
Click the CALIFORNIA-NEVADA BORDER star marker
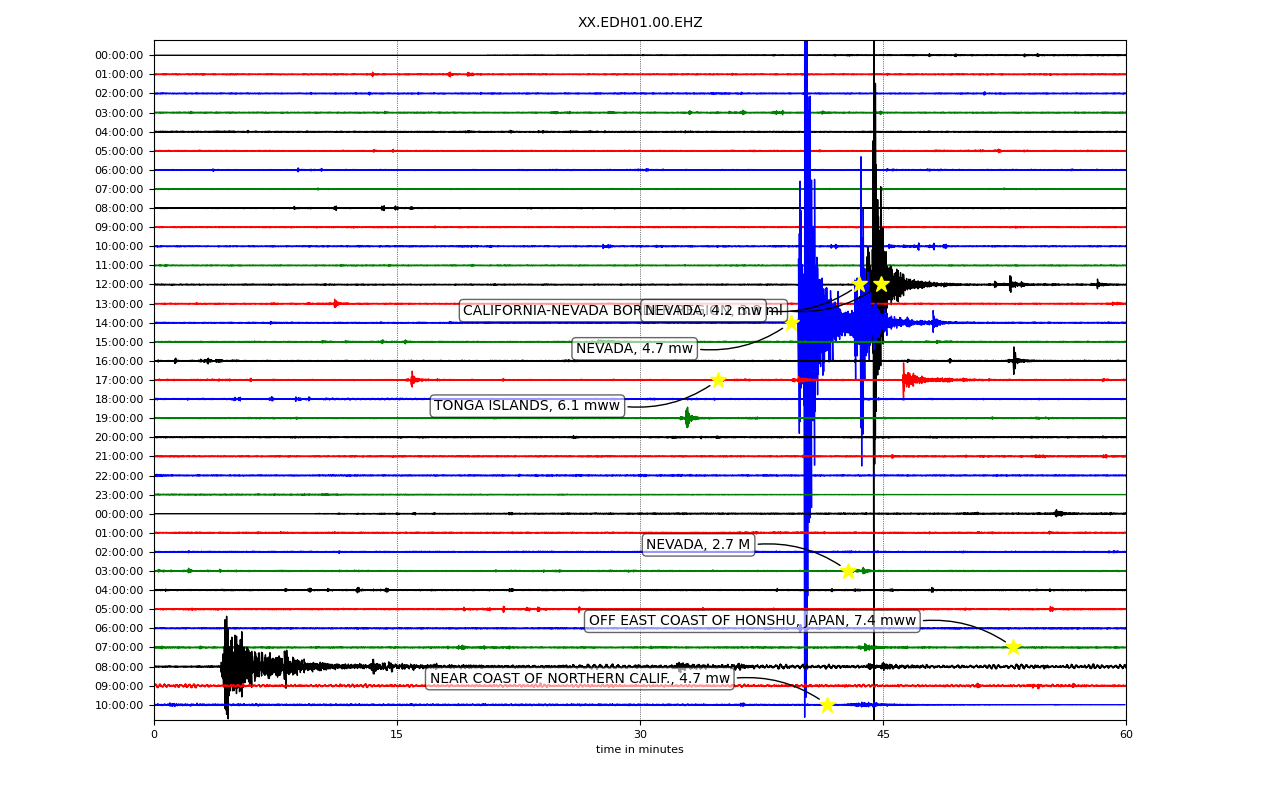[x=858, y=284]
